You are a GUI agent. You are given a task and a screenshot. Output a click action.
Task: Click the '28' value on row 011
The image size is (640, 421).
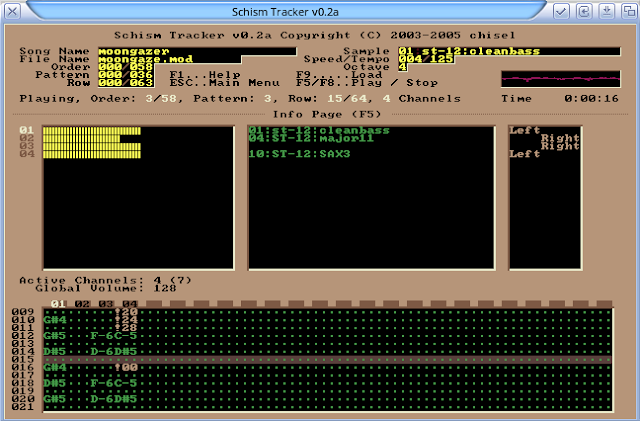click(x=130, y=328)
